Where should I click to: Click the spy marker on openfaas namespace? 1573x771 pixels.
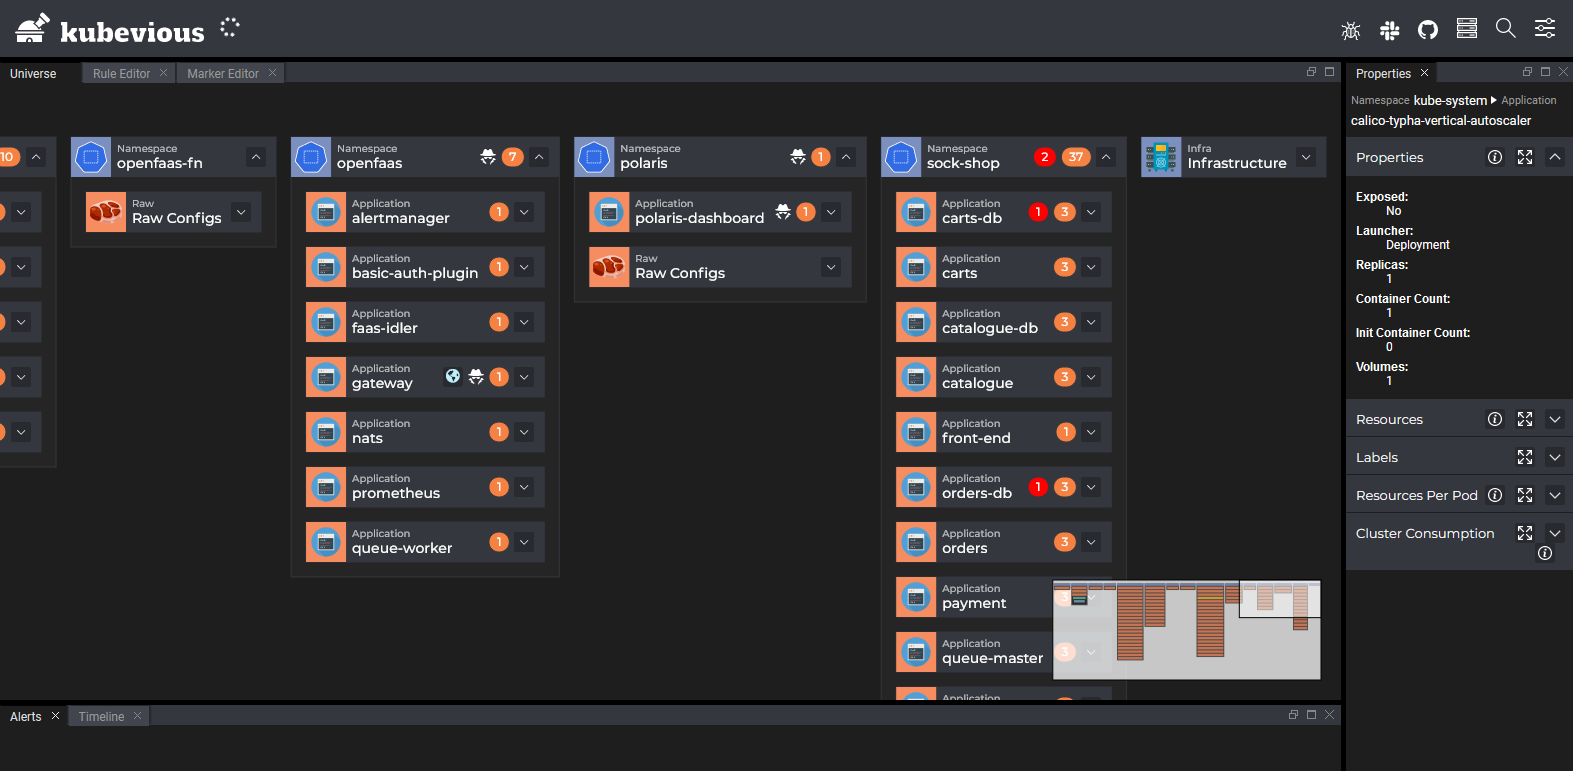[488, 157]
